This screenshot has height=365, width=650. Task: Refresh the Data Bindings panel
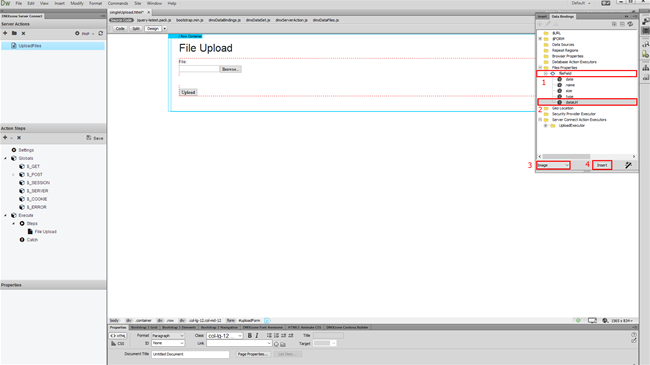[630, 24]
